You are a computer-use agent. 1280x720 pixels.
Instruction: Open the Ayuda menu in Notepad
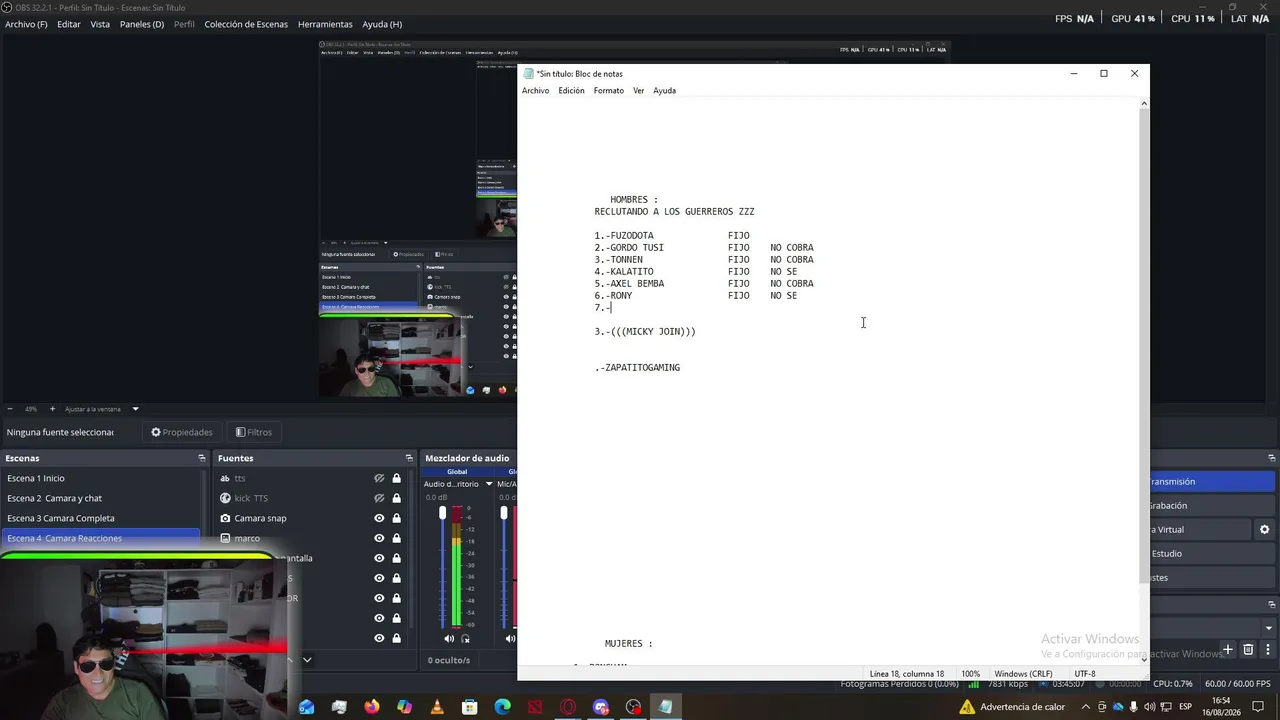click(664, 91)
